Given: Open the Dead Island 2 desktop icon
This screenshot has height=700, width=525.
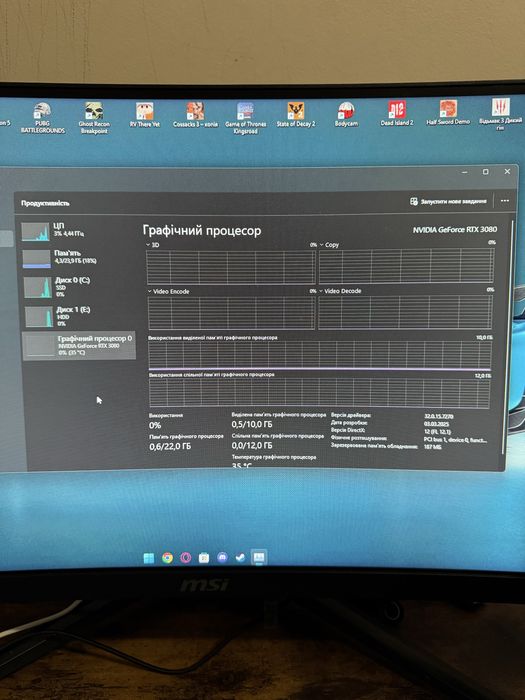Looking at the screenshot, I should [397, 113].
